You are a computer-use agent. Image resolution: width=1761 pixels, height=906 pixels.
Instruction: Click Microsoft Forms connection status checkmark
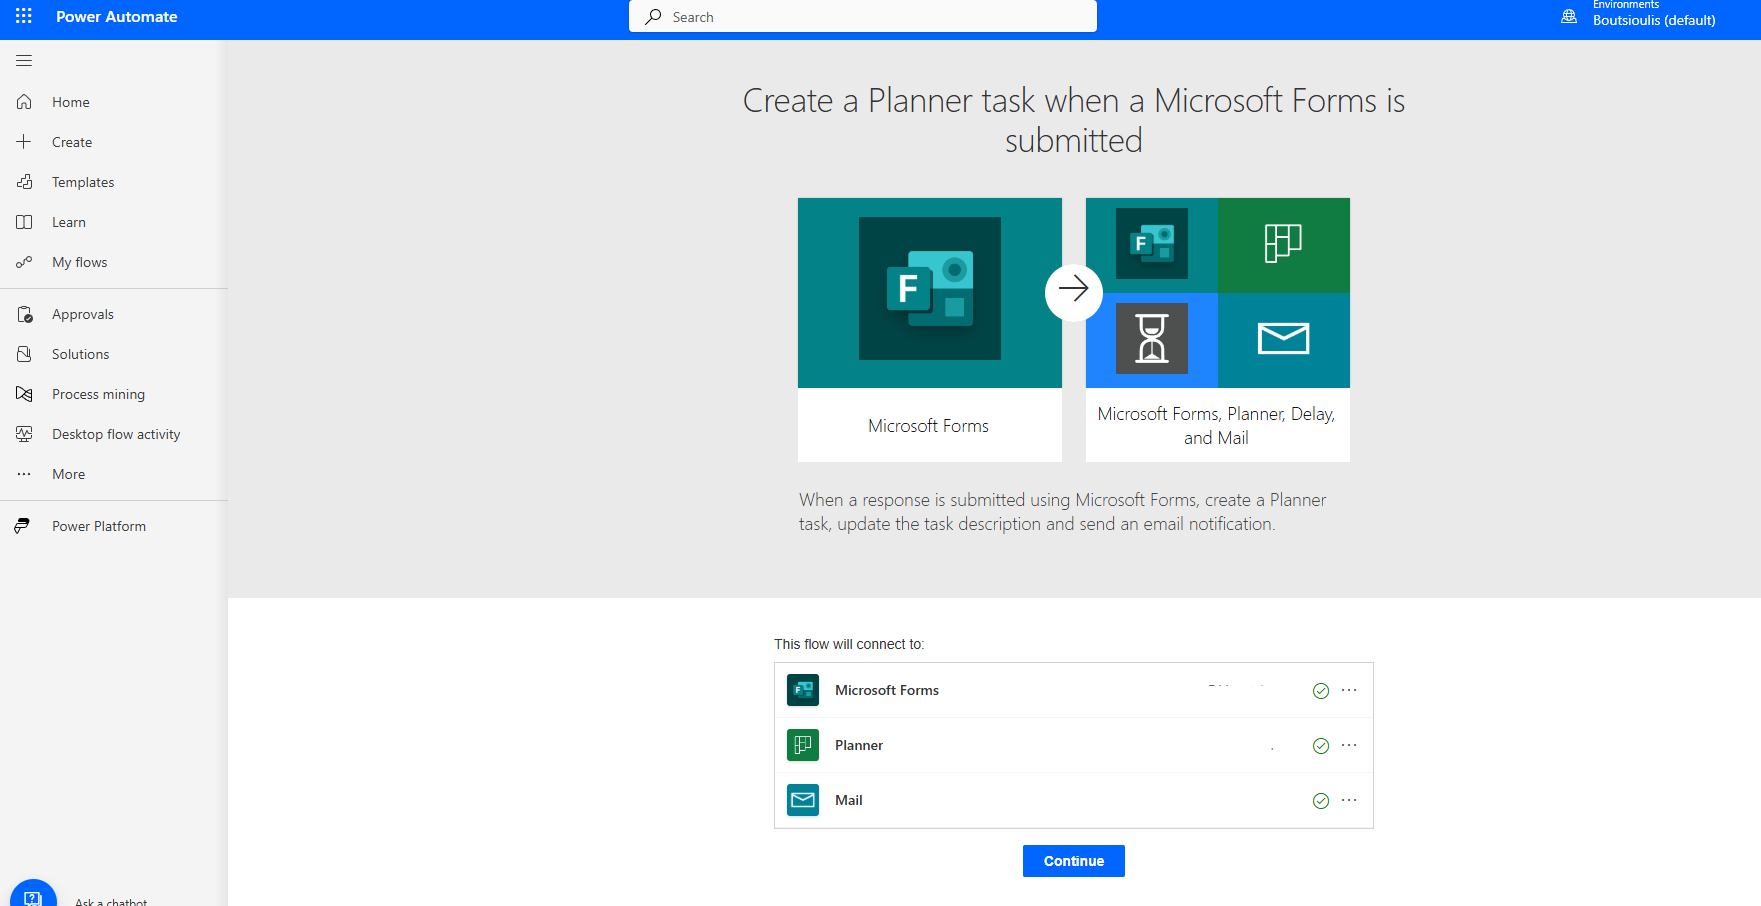click(1321, 691)
